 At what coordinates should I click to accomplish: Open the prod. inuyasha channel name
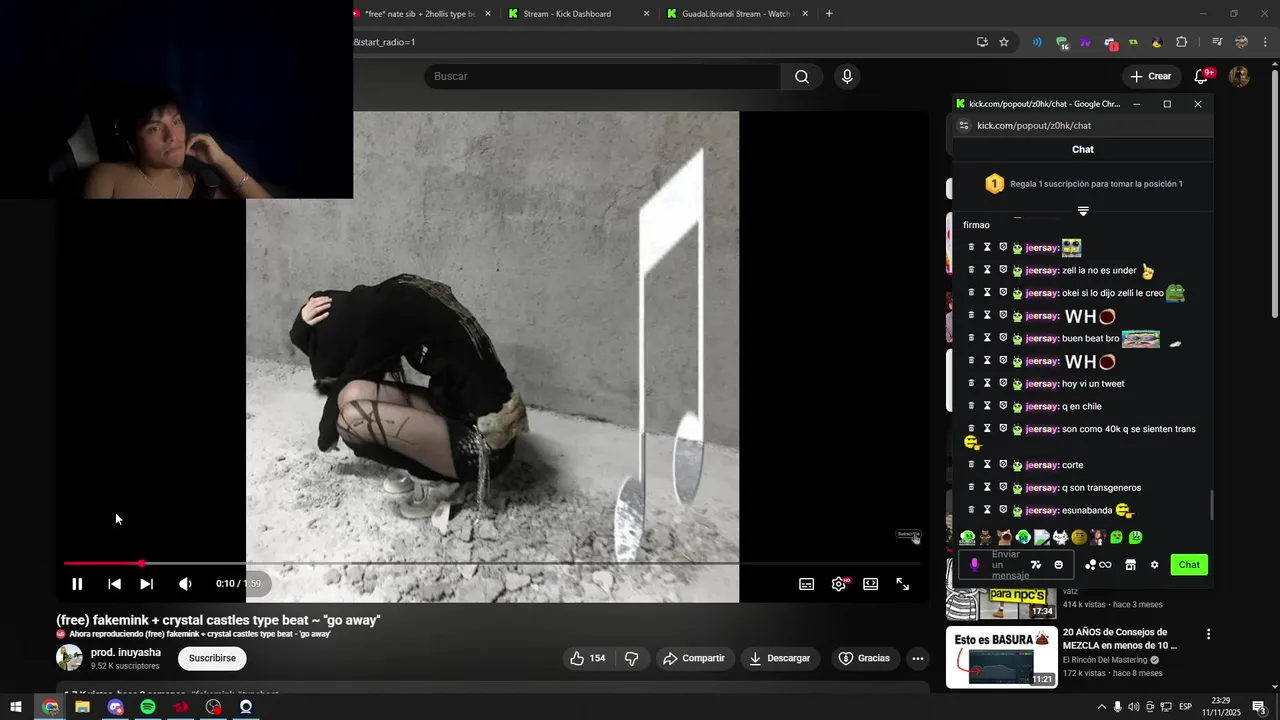coord(126,652)
